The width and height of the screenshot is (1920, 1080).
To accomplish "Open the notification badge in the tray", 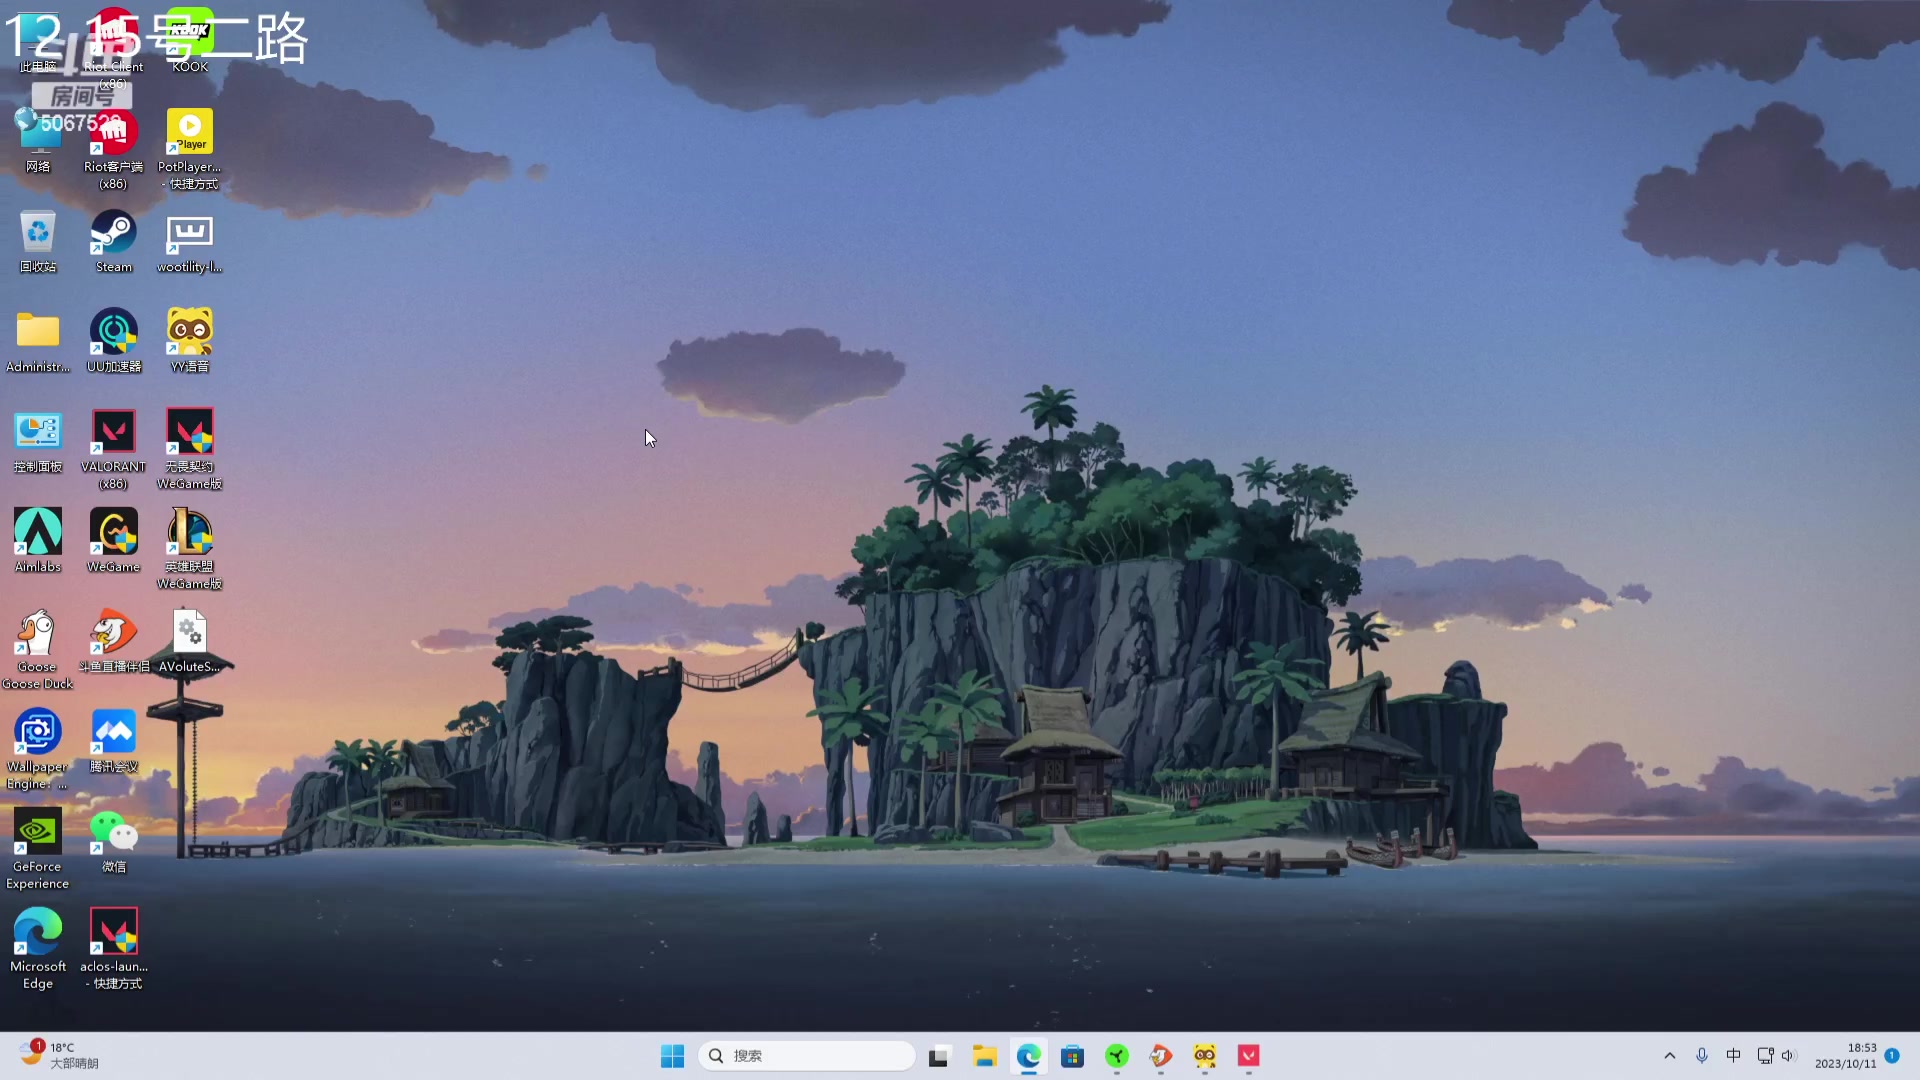I will [1892, 1055].
